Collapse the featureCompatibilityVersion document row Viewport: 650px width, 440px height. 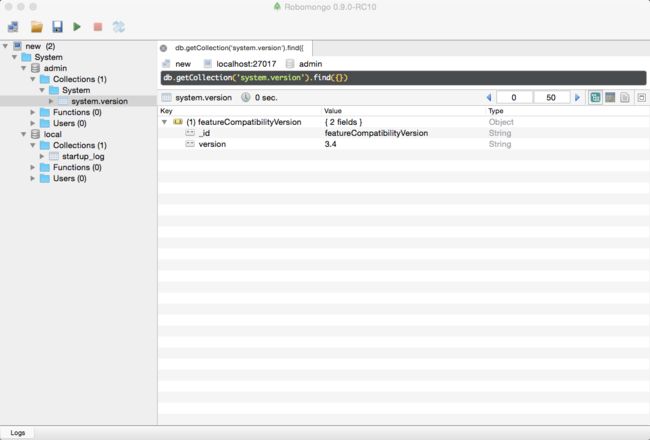tap(165, 122)
